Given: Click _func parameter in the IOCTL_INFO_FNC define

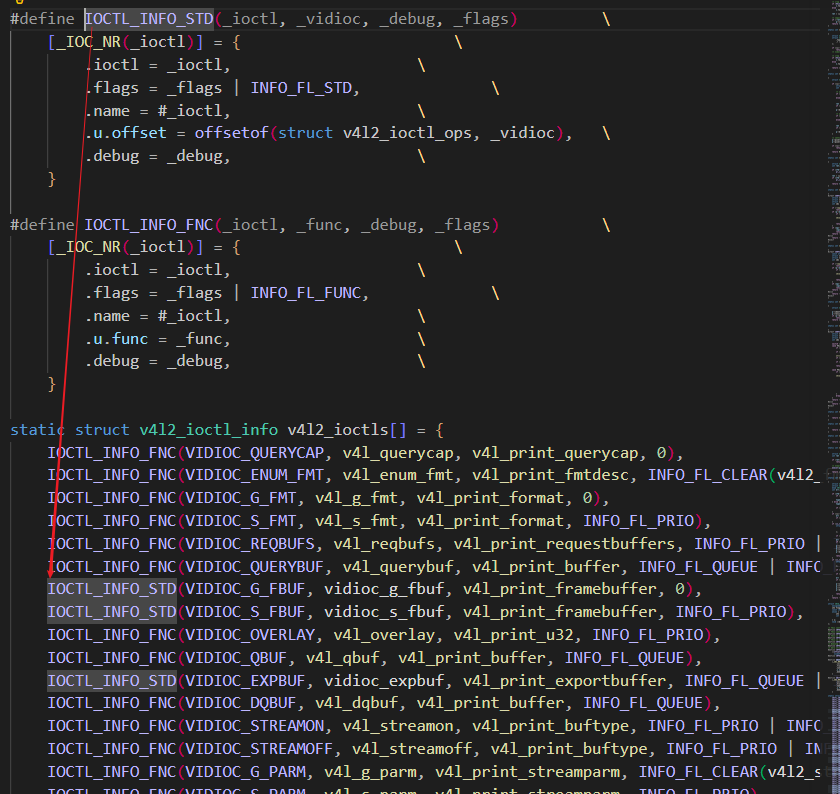Looking at the screenshot, I should point(319,224).
